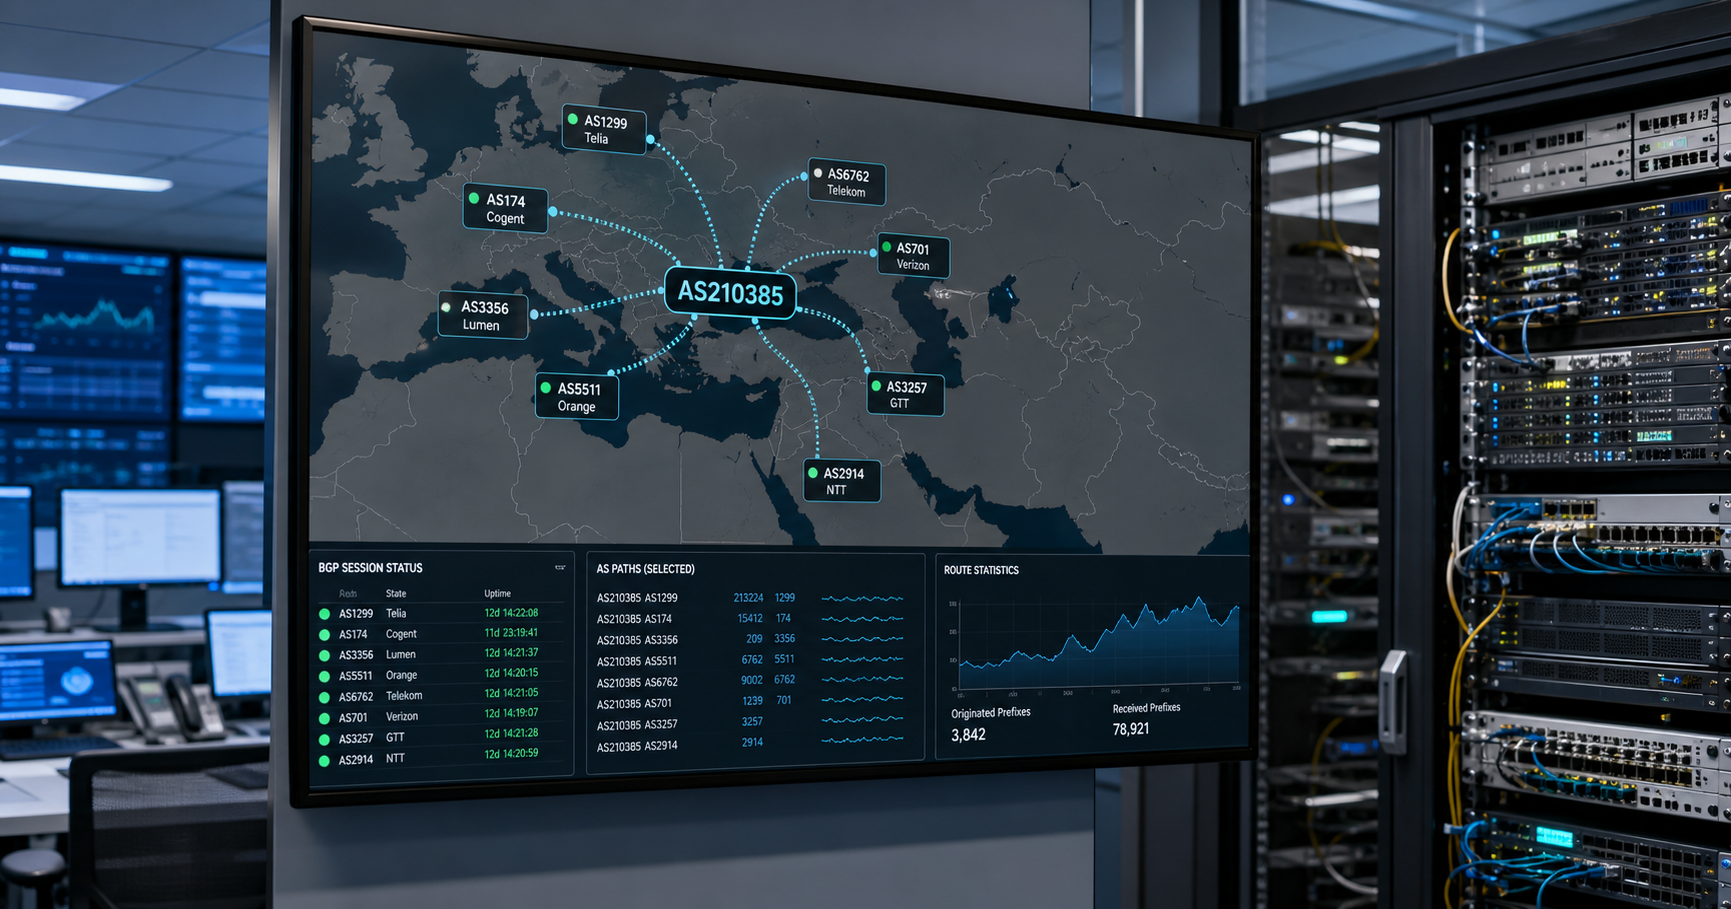Click the AS1299 Telia status dot on the map
Viewport: 1731px width, 909px height.
[x=573, y=119]
